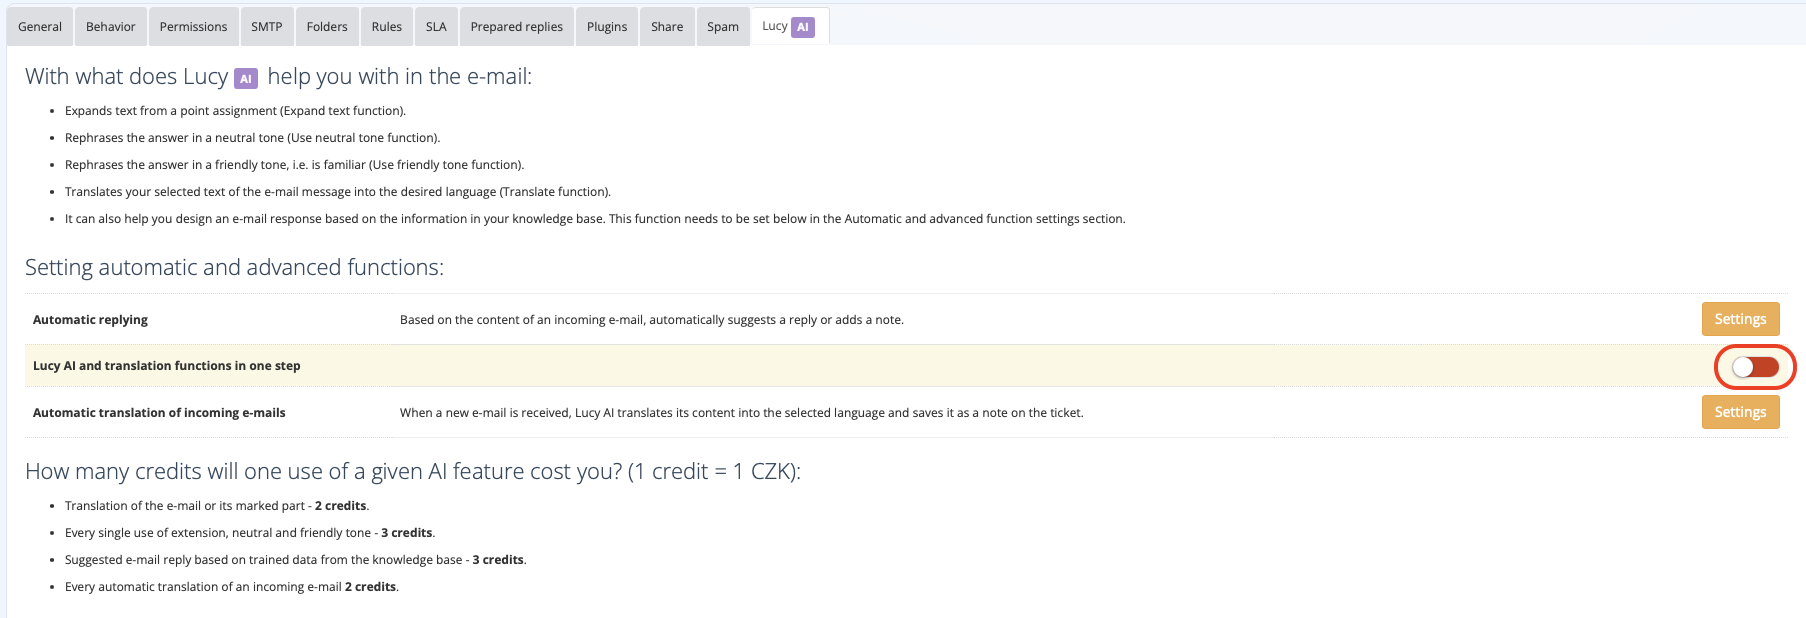Go to the Share tab
Viewport: 1806px width, 618px height.
coord(667,27)
